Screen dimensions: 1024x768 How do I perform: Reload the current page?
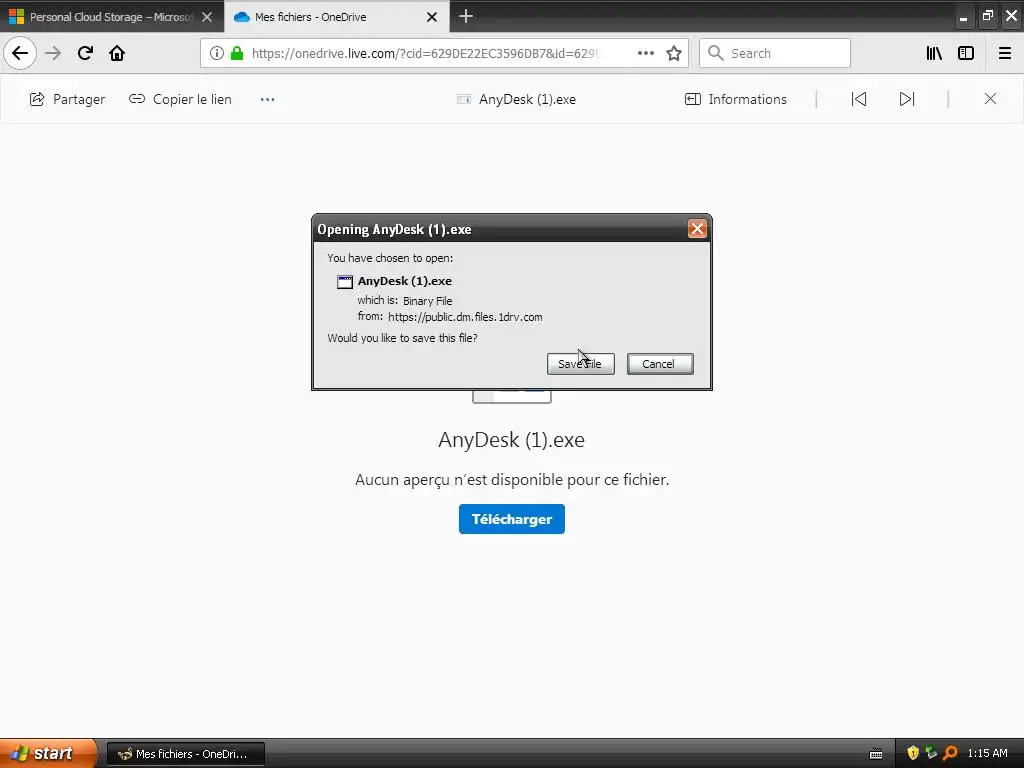85,53
